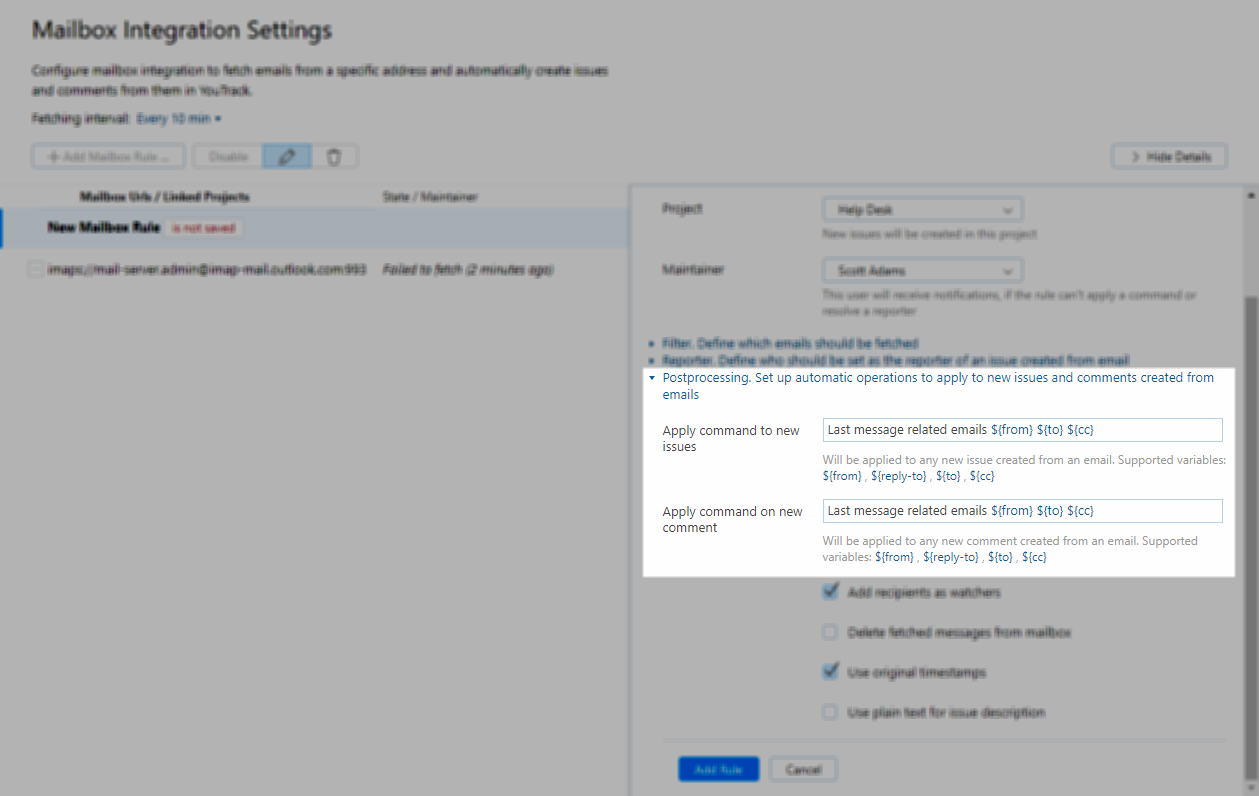Click the Apply command on new comment field
The image size is (1259, 796).
1022,511
